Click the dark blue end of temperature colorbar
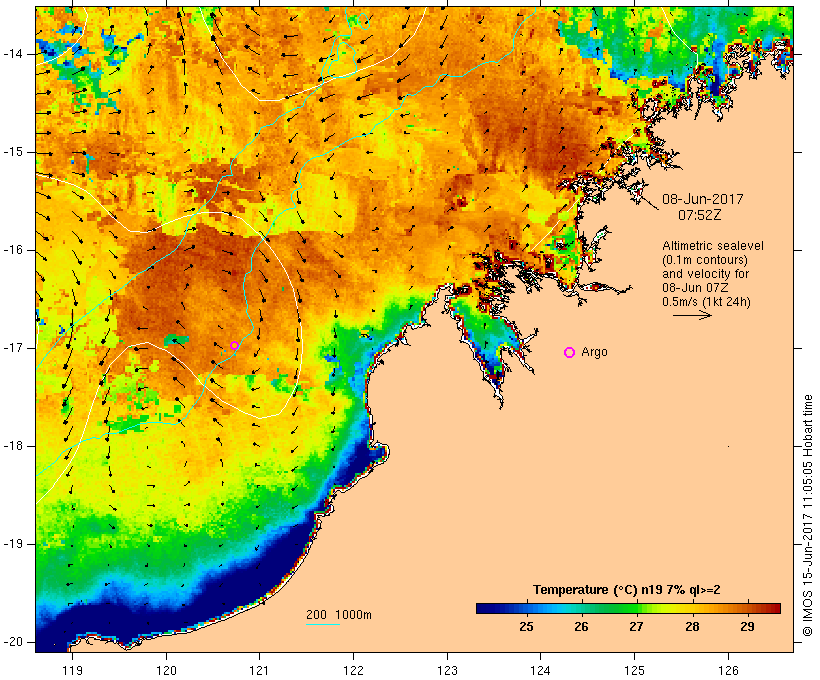820x680 pixels. click(x=484, y=608)
